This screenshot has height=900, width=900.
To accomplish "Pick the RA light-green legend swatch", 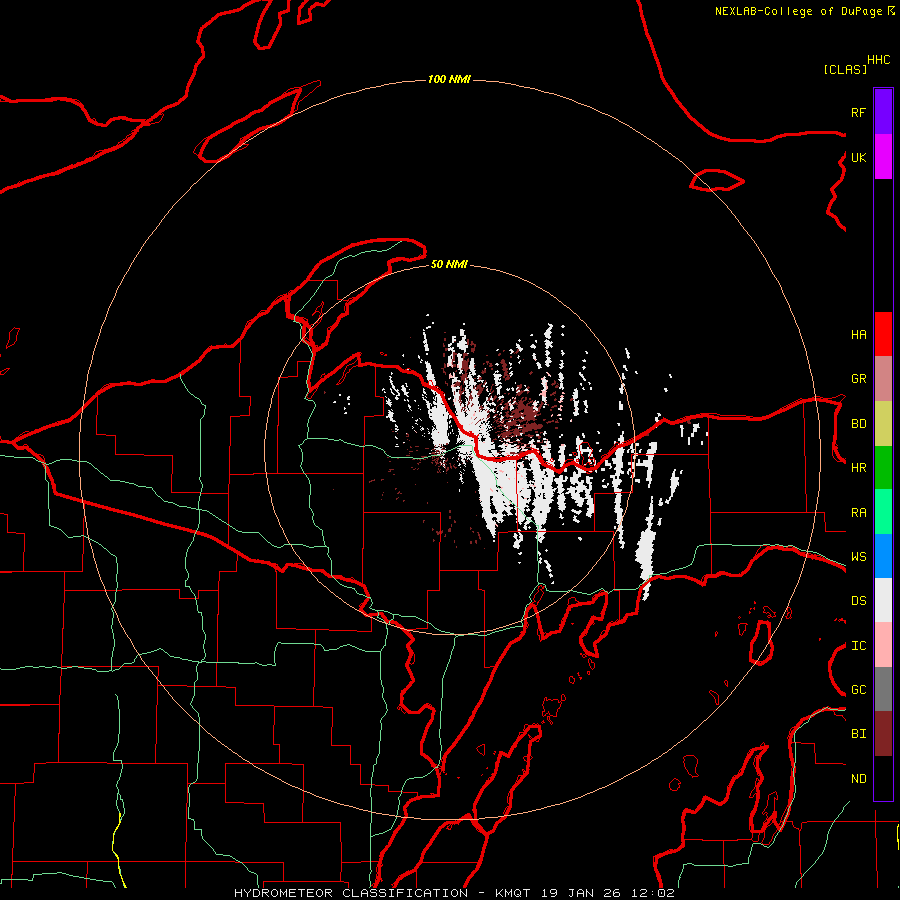I will click(x=883, y=512).
